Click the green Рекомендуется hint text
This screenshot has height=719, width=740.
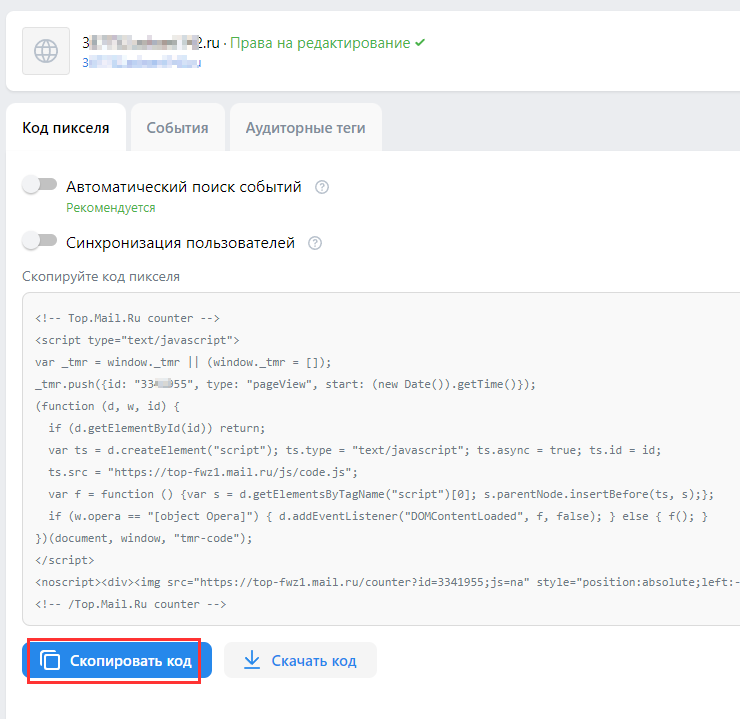[111, 208]
